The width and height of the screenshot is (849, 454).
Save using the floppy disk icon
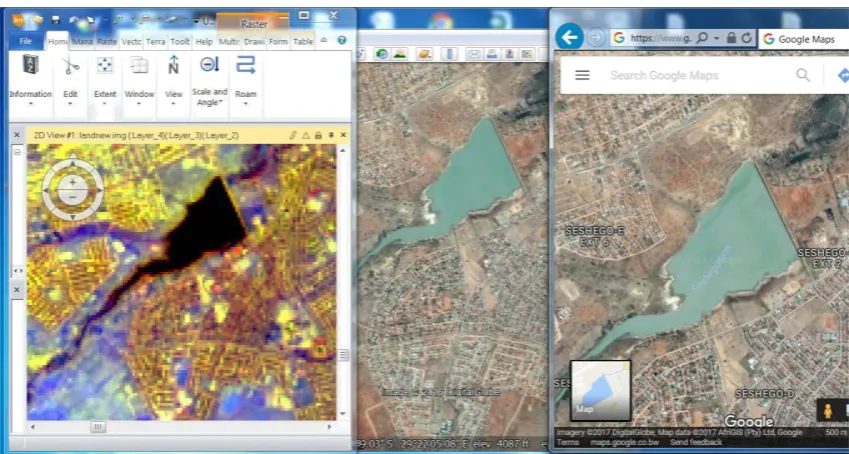pyautogui.click(x=56, y=20)
